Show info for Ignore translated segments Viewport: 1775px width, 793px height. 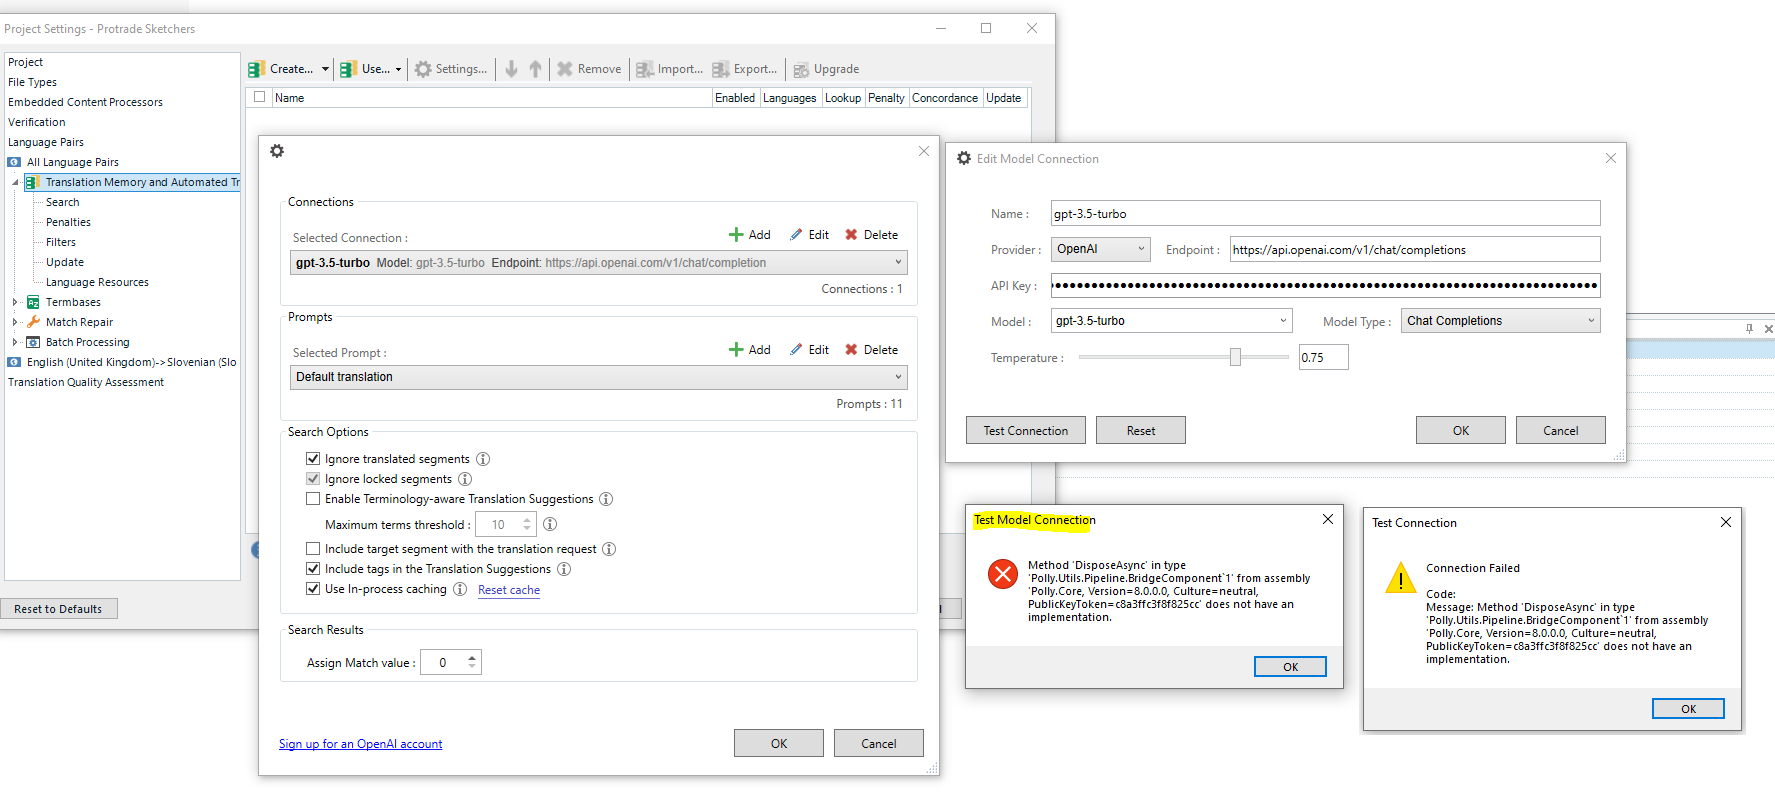click(x=483, y=459)
